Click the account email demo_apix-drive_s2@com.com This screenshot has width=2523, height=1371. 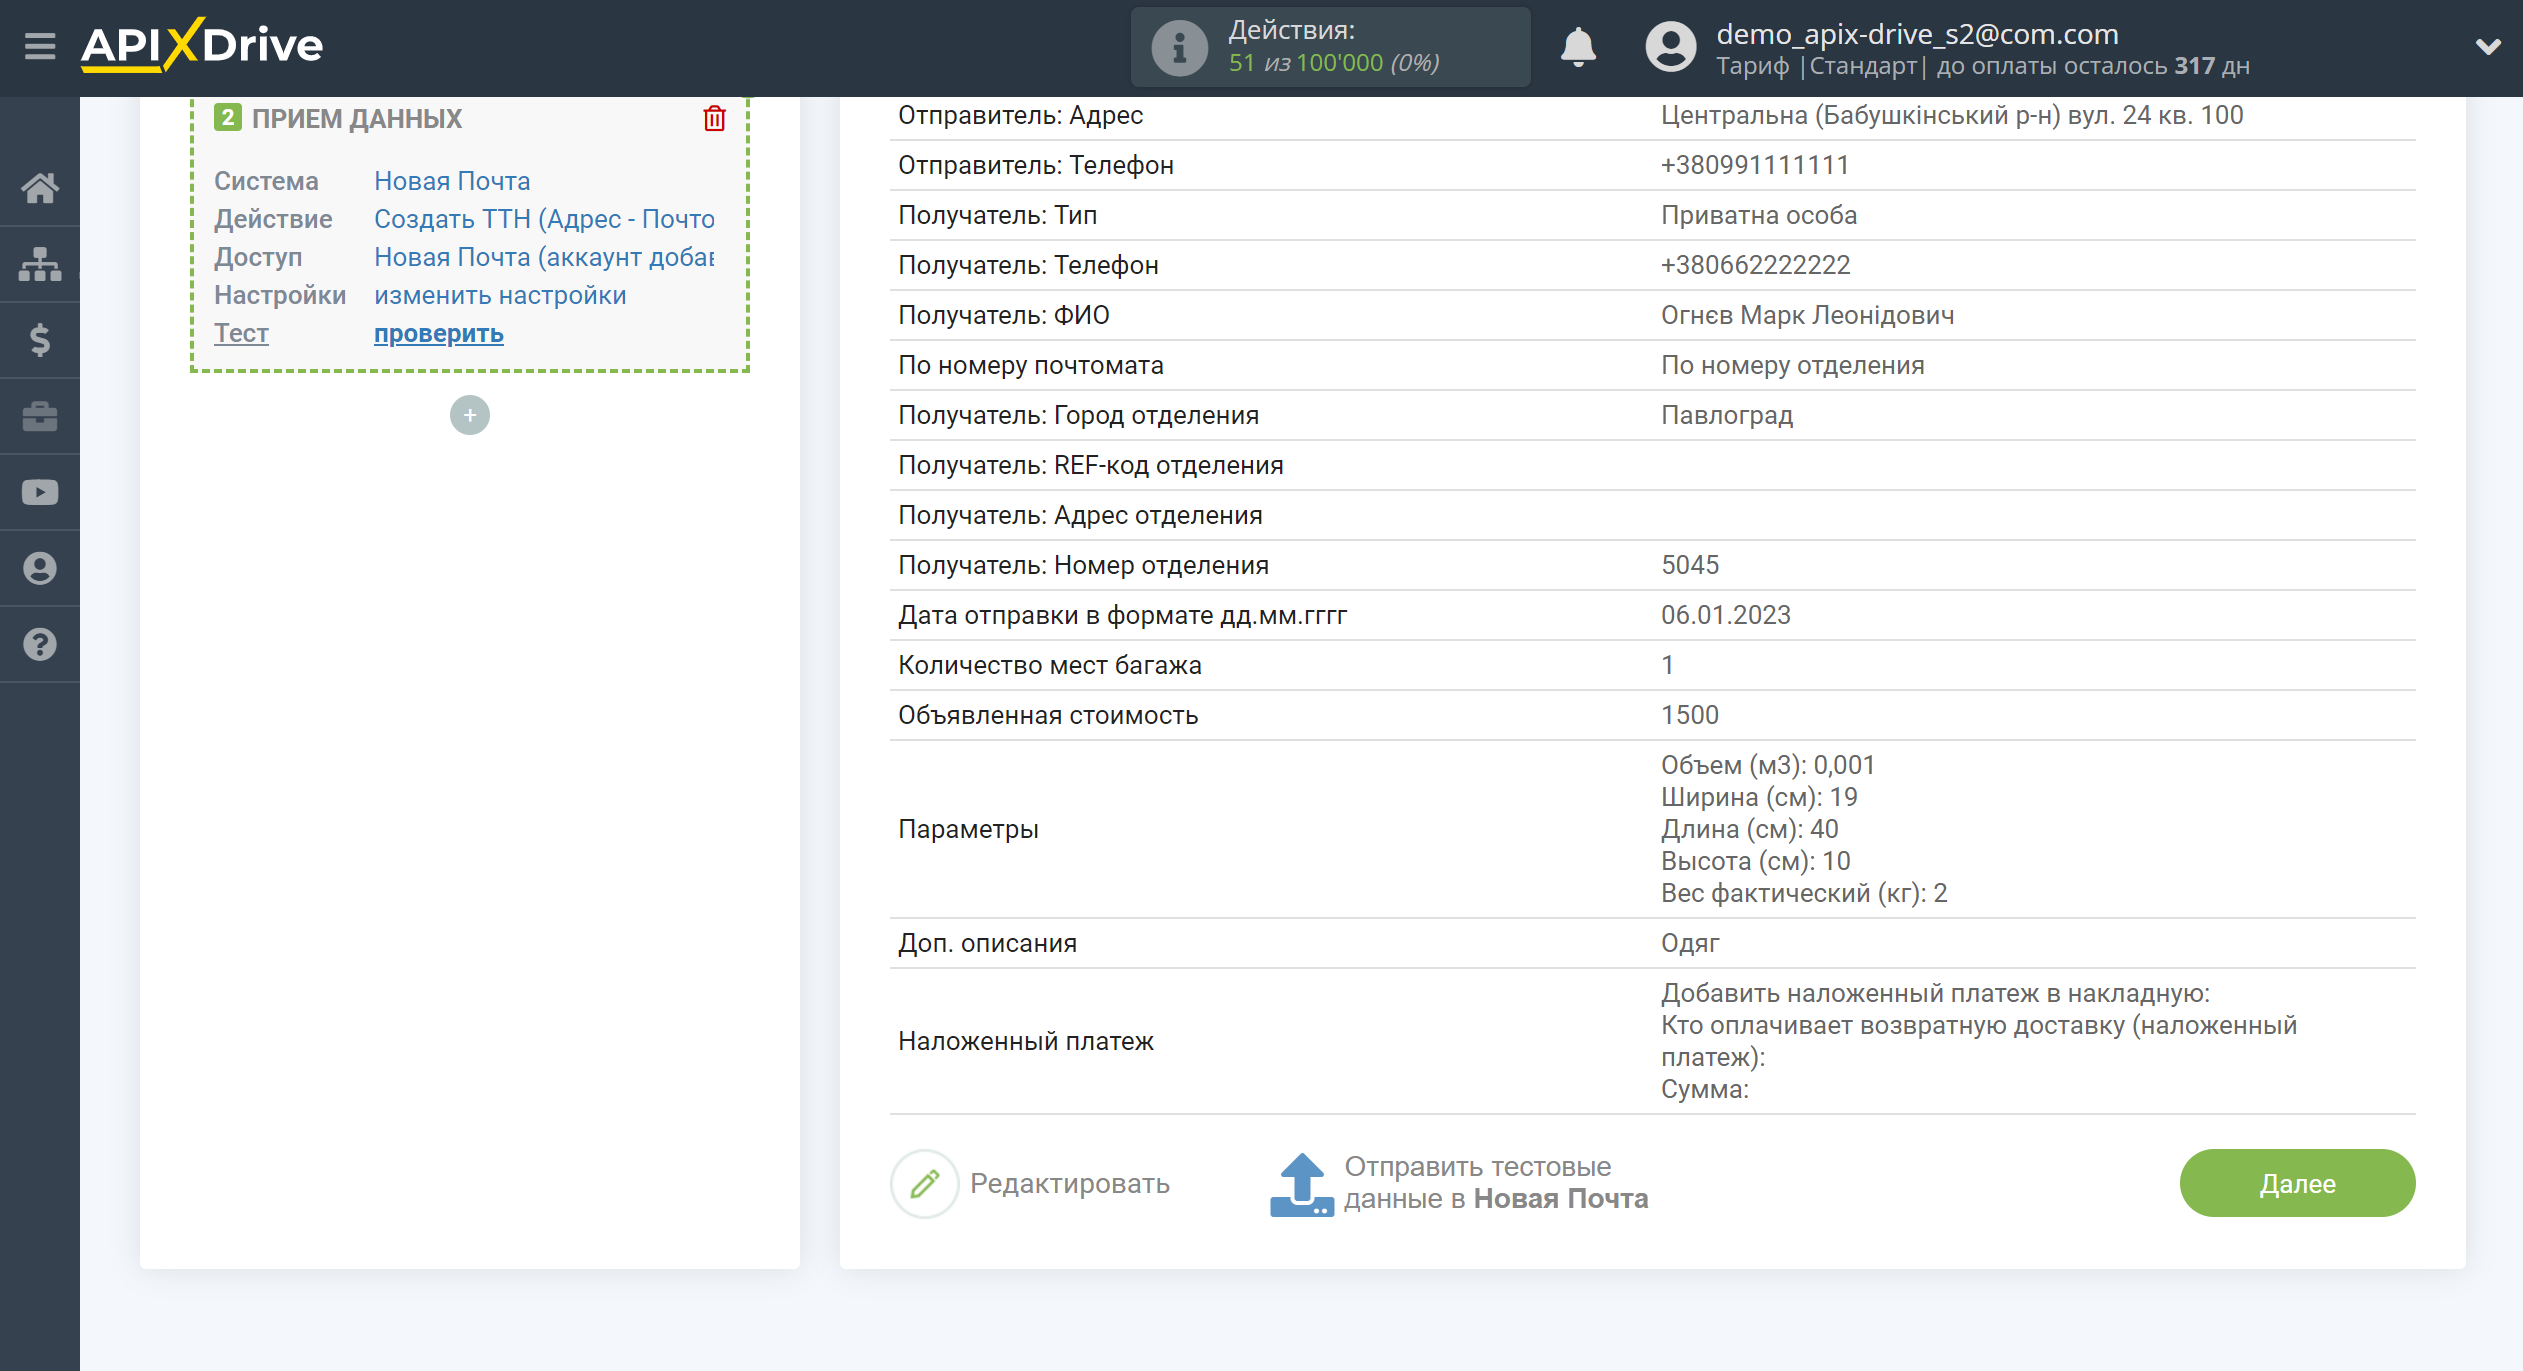coord(1917,34)
